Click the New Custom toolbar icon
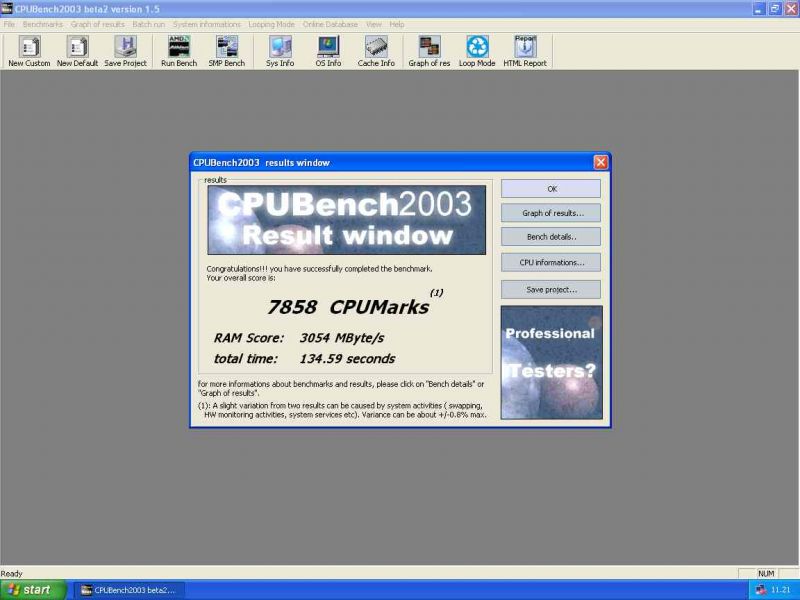The image size is (800, 600). click(29, 51)
